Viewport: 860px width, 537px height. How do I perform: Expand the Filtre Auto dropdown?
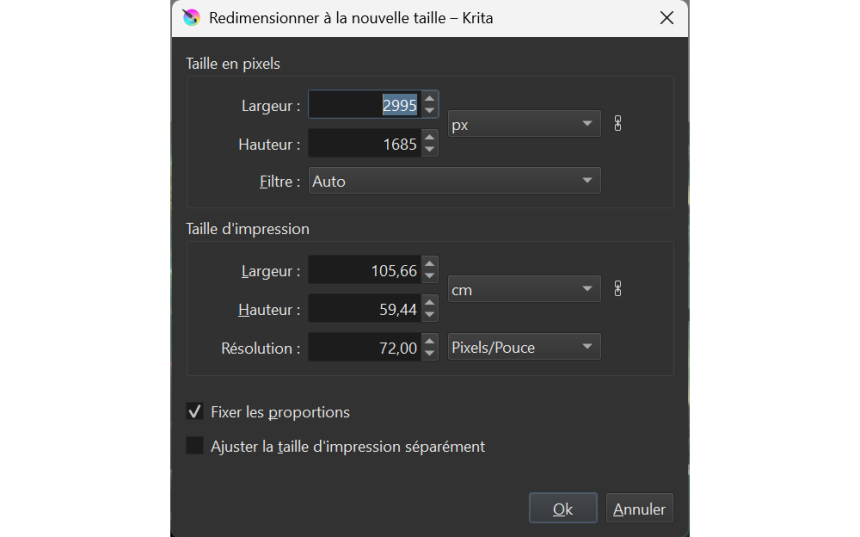(x=454, y=181)
